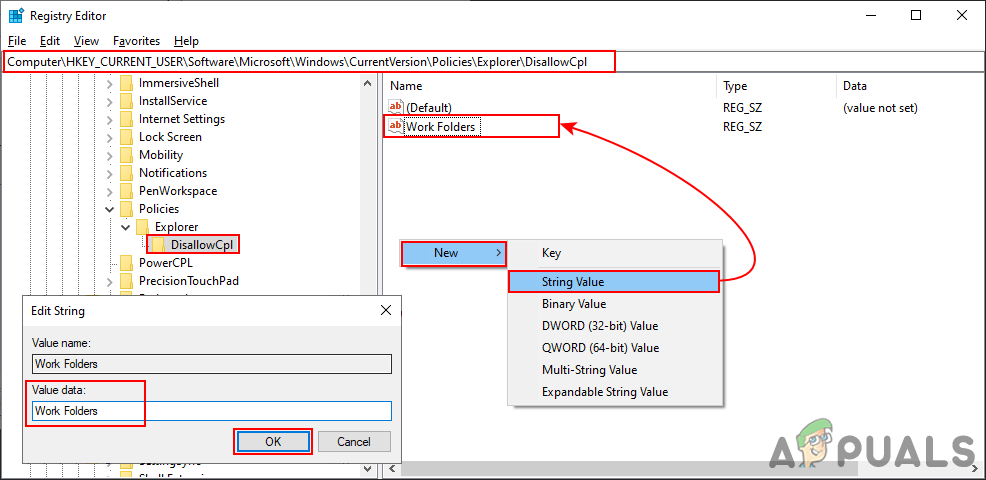Open the Favorites menu

(136, 41)
